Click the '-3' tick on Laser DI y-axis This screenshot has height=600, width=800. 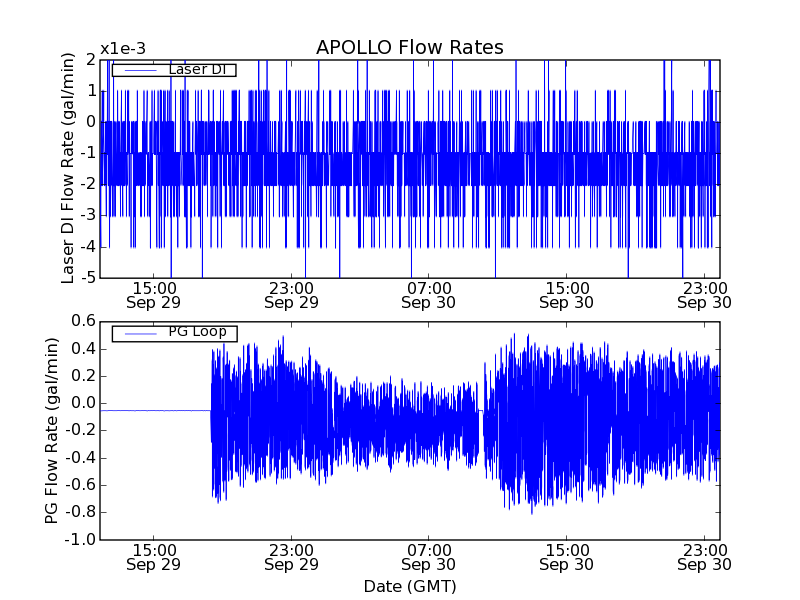88,216
